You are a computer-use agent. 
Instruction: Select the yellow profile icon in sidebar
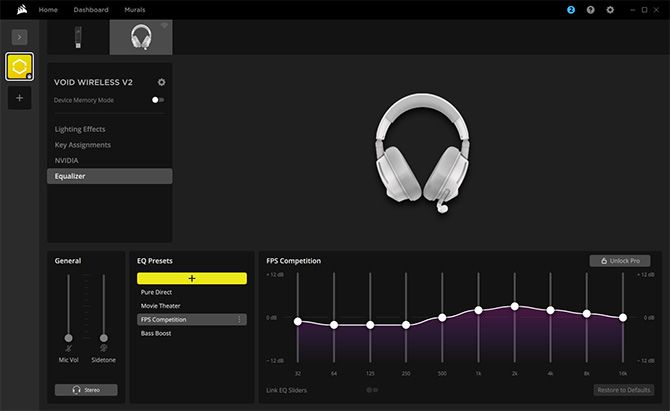20,67
